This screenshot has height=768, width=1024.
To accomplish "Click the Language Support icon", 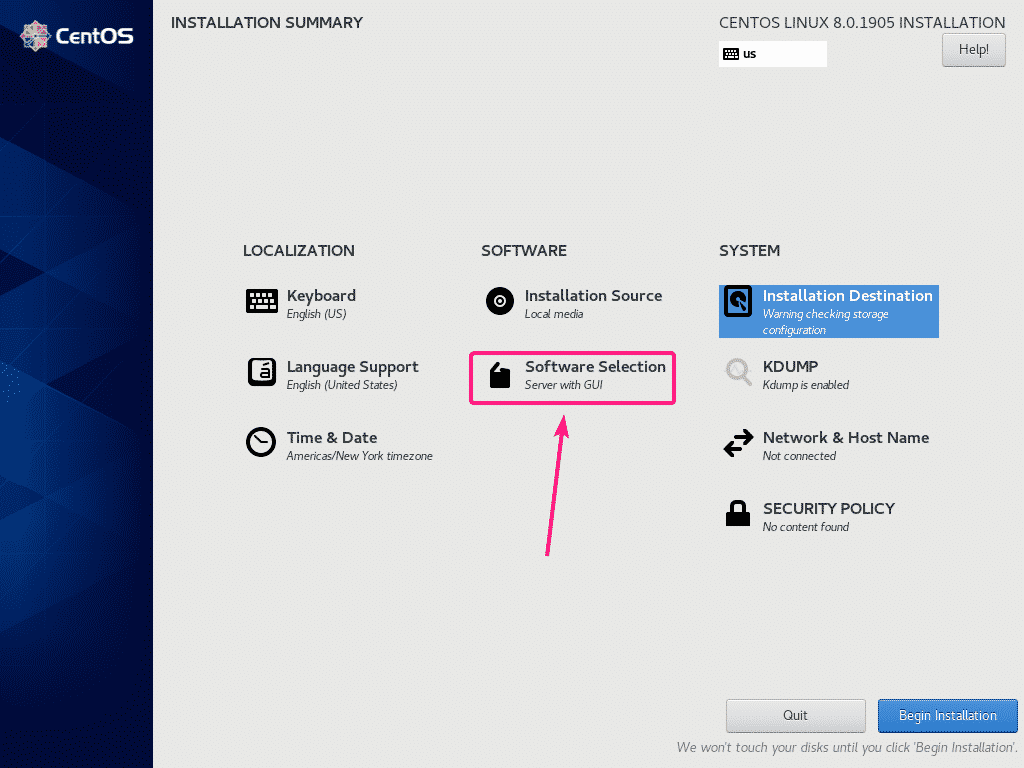I will 262,372.
